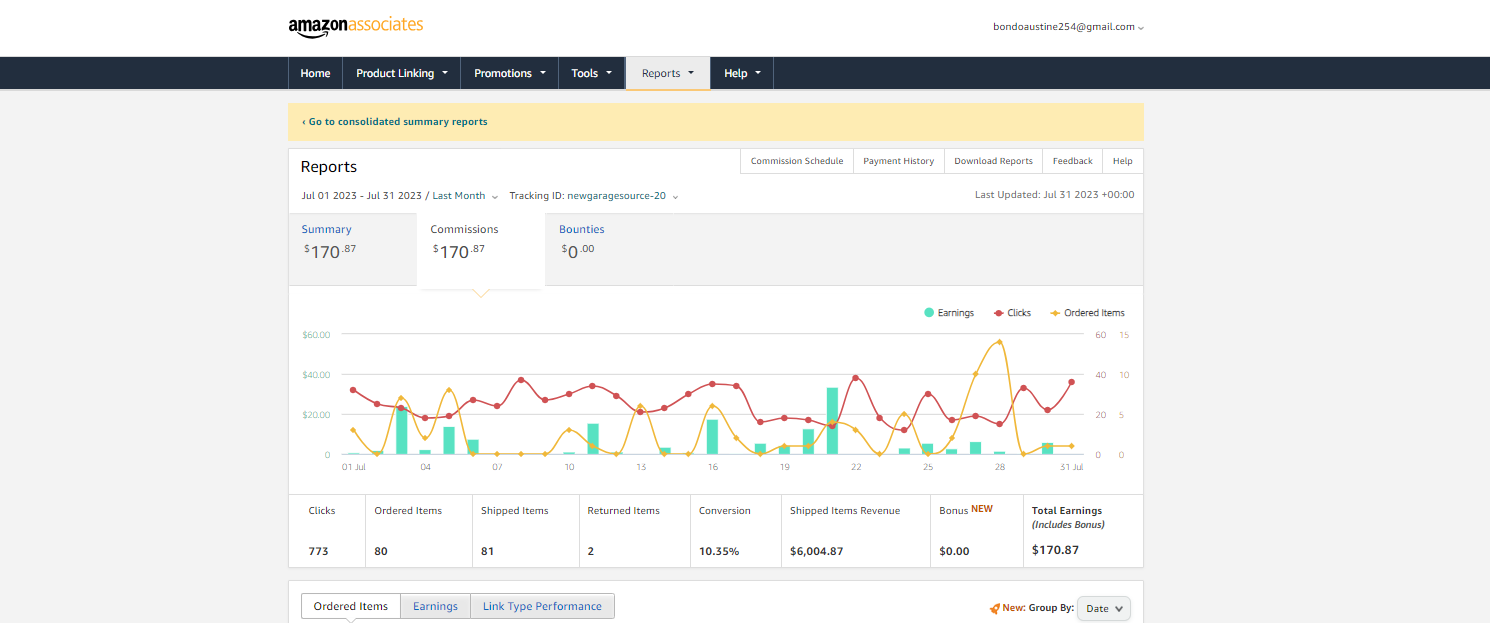
Task: Click Help button next to Feedback
Action: [x=1123, y=161]
